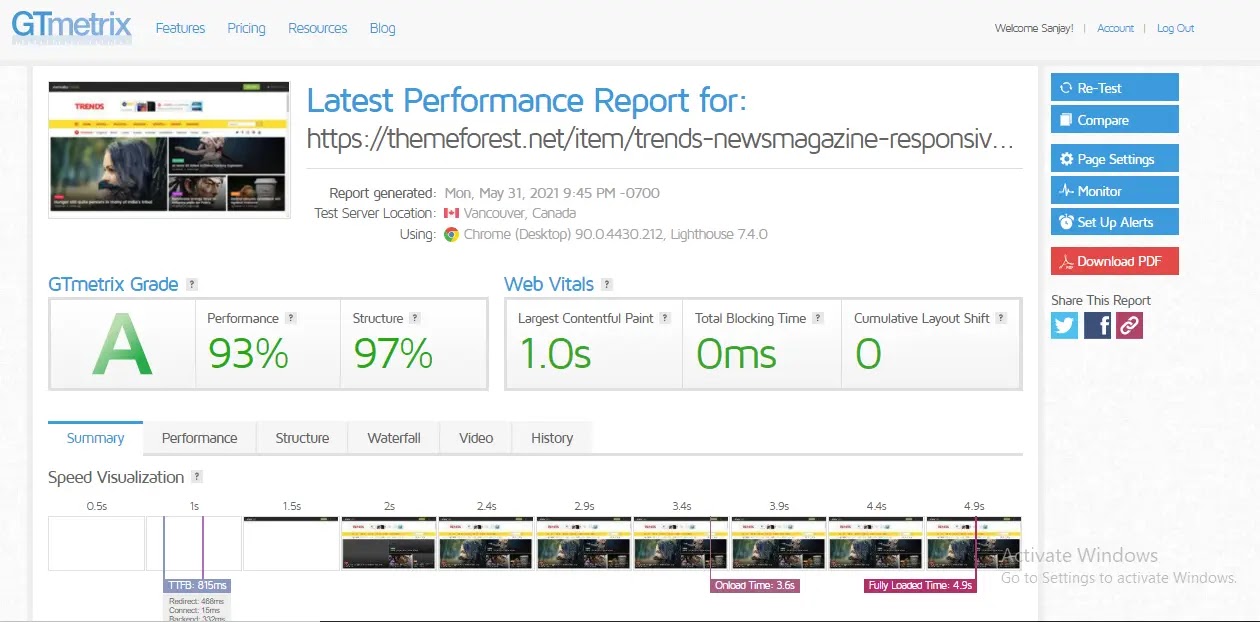Switch to the Waterfall tab
The height and width of the screenshot is (622, 1260).
(x=394, y=438)
